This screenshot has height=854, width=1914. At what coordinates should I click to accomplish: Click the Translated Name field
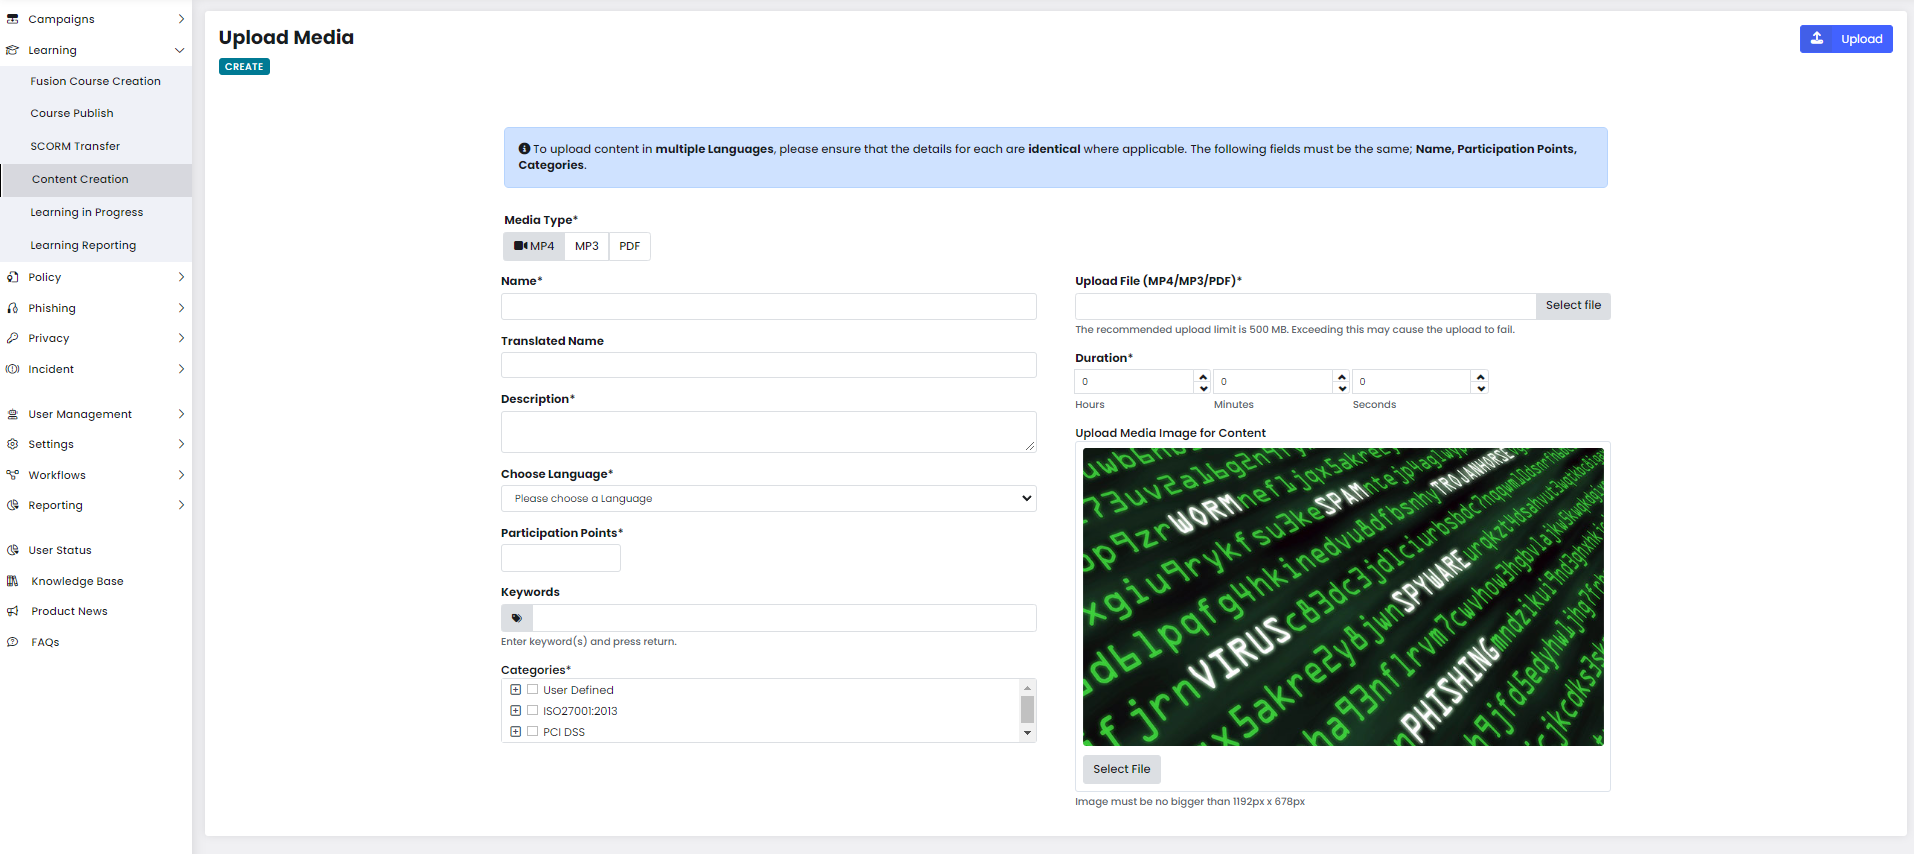(768, 365)
